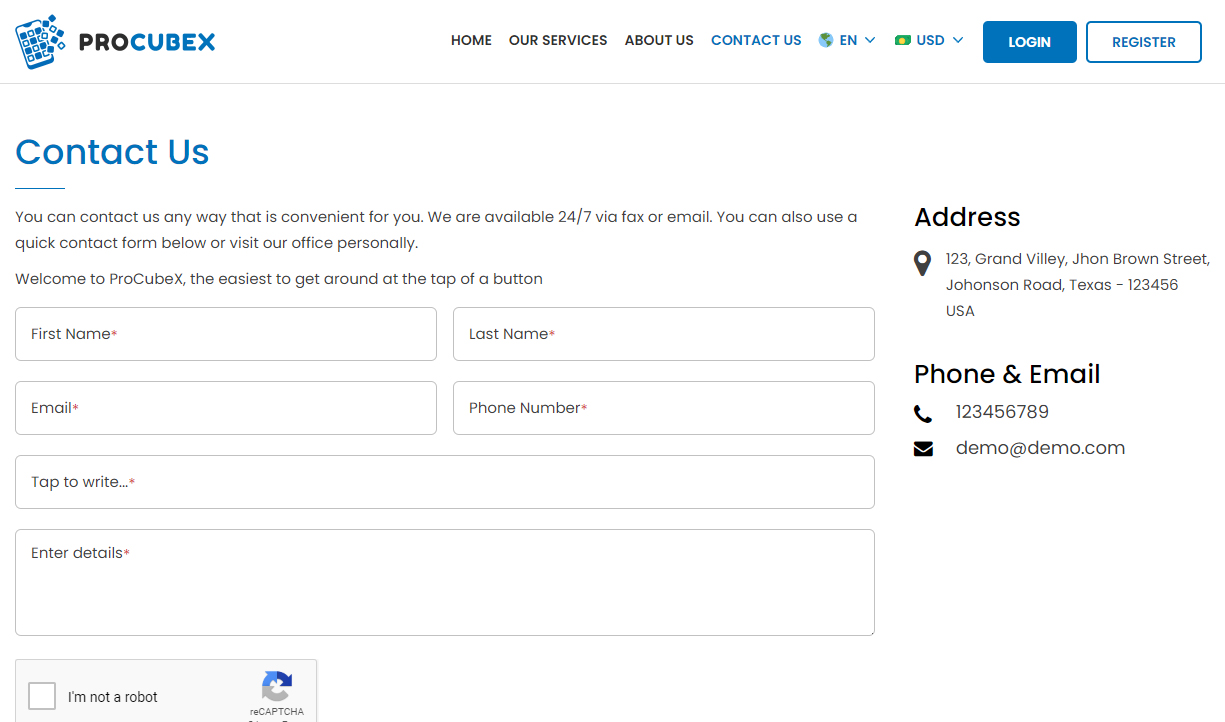Focus the First Name field

click(x=226, y=334)
